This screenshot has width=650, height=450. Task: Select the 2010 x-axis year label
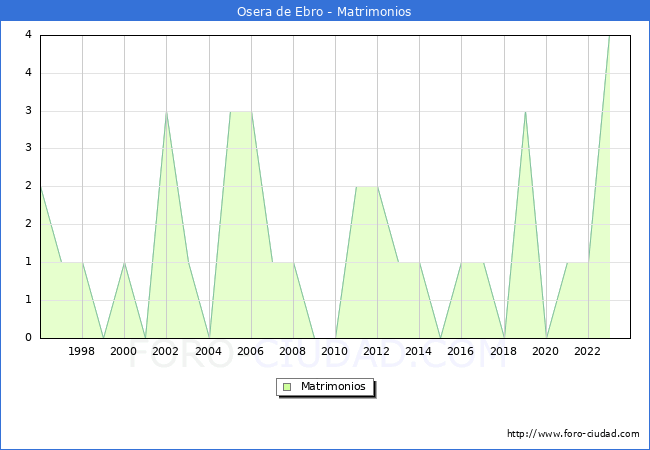click(335, 351)
